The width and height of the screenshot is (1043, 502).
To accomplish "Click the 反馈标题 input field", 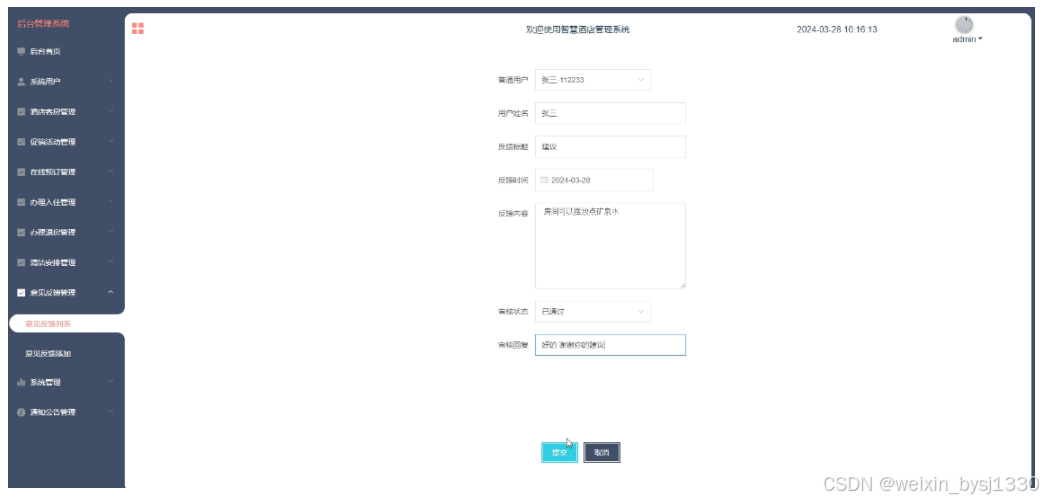I will click(610, 146).
